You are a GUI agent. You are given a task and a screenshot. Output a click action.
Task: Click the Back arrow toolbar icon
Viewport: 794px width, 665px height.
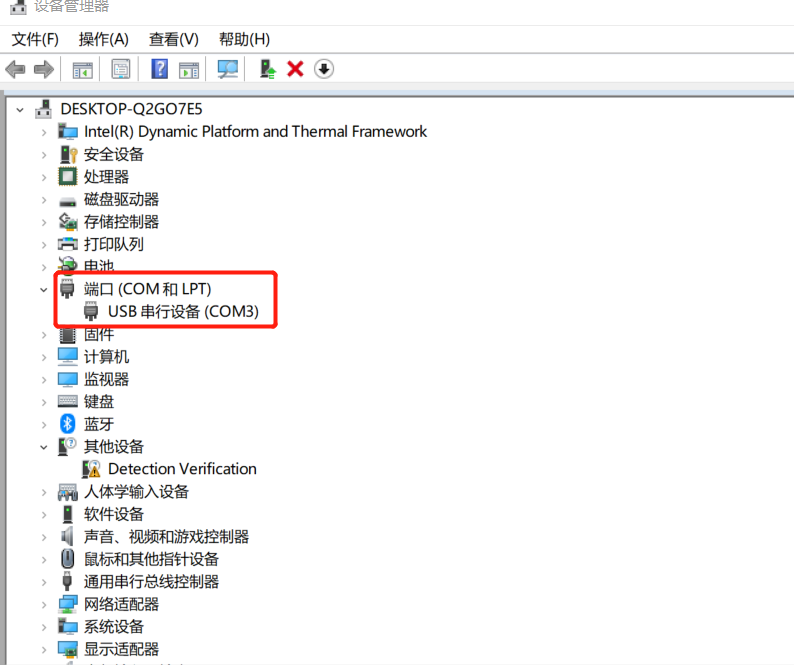point(15,69)
